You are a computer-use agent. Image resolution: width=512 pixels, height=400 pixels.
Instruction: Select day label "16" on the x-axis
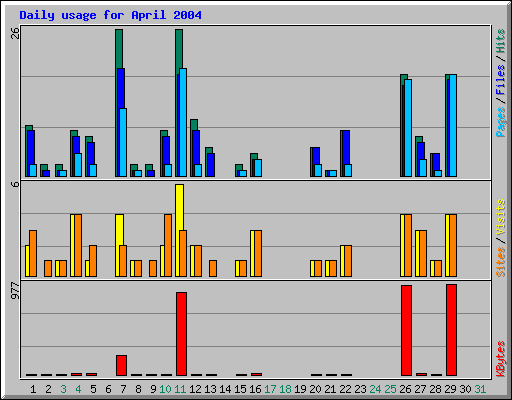click(x=255, y=389)
